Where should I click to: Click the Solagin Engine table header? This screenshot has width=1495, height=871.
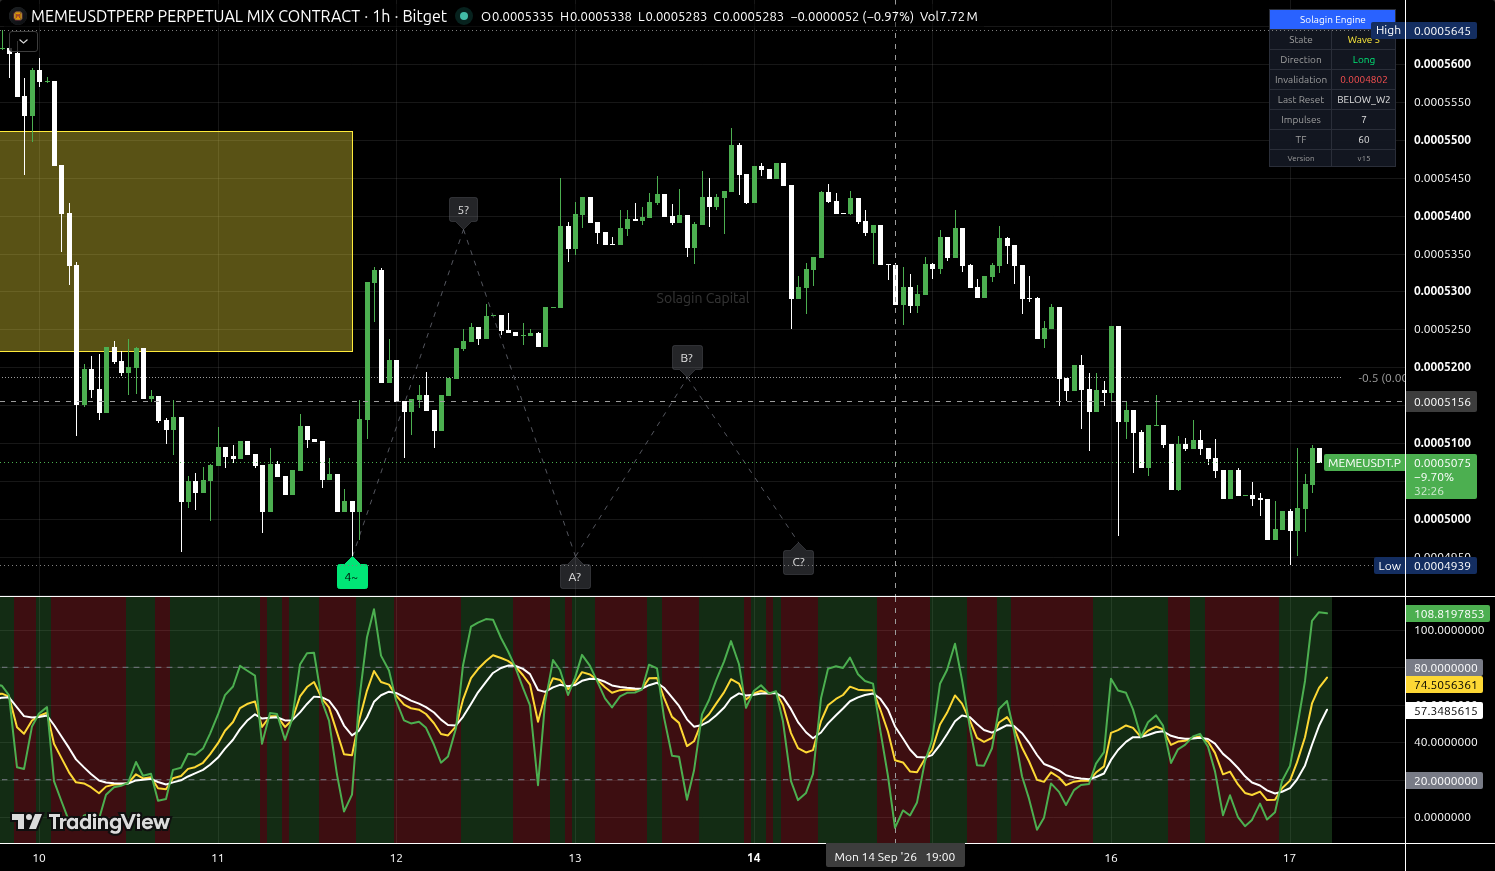(1332, 19)
